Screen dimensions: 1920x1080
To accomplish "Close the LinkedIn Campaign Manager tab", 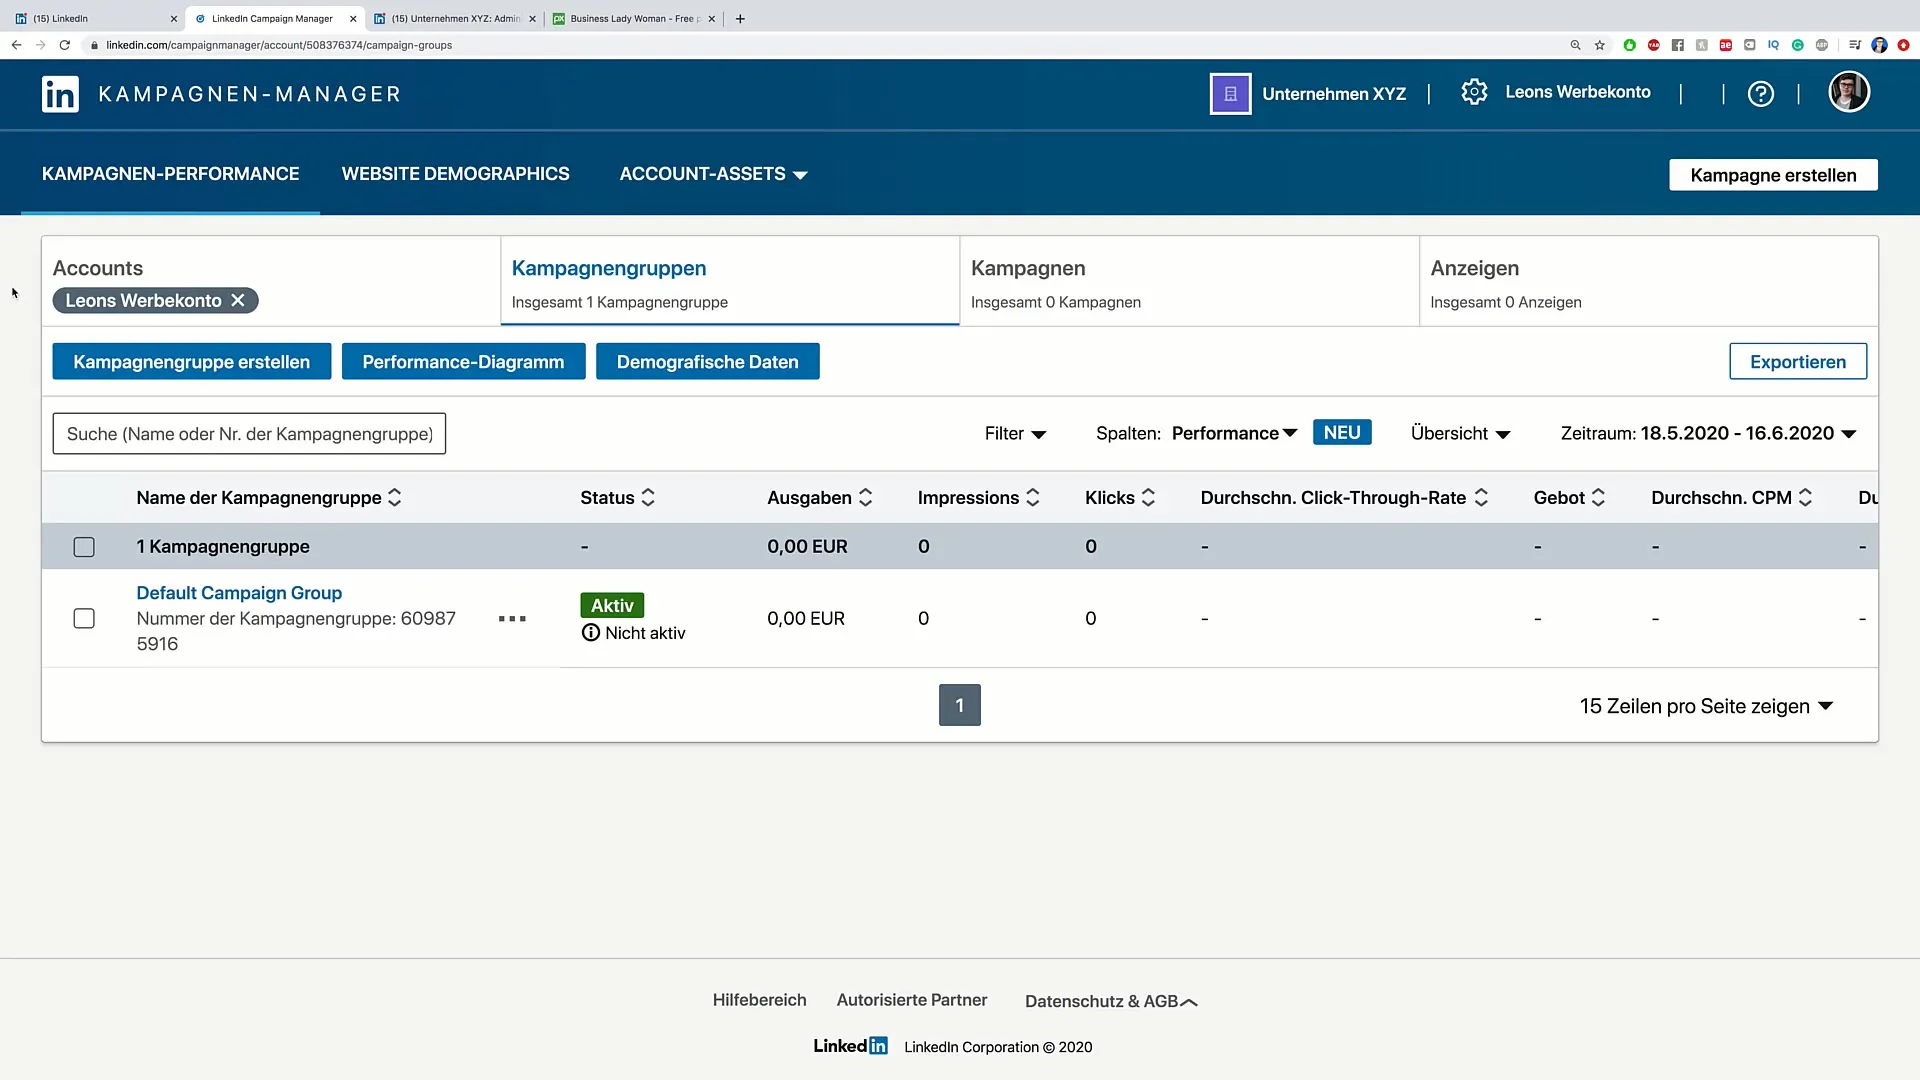I will click(x=353, y=18).
